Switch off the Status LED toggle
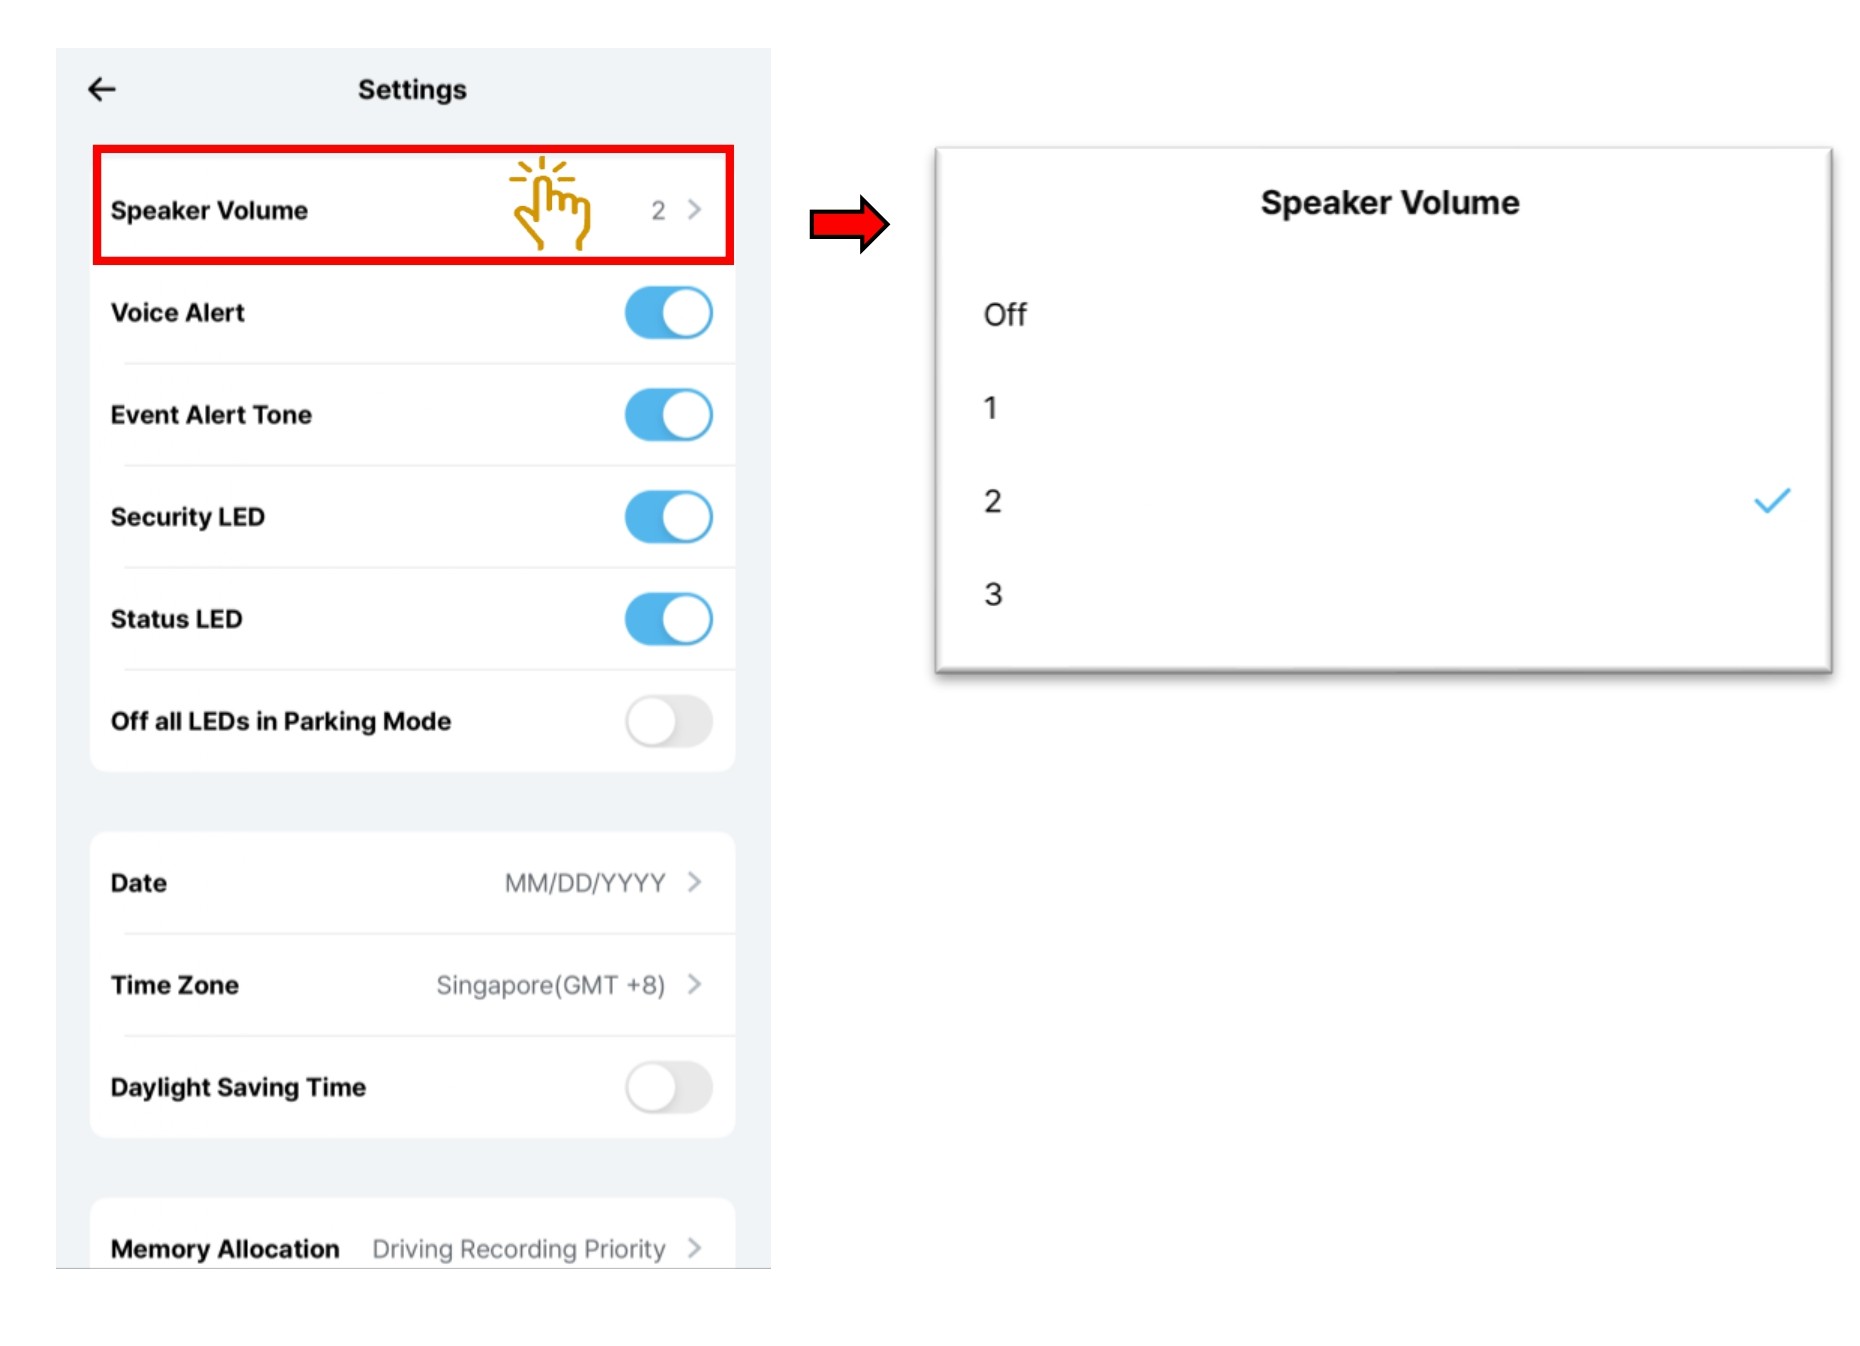Viewport: 1860px width, 1346px height. pyautogui.click(x=668, y=619)
